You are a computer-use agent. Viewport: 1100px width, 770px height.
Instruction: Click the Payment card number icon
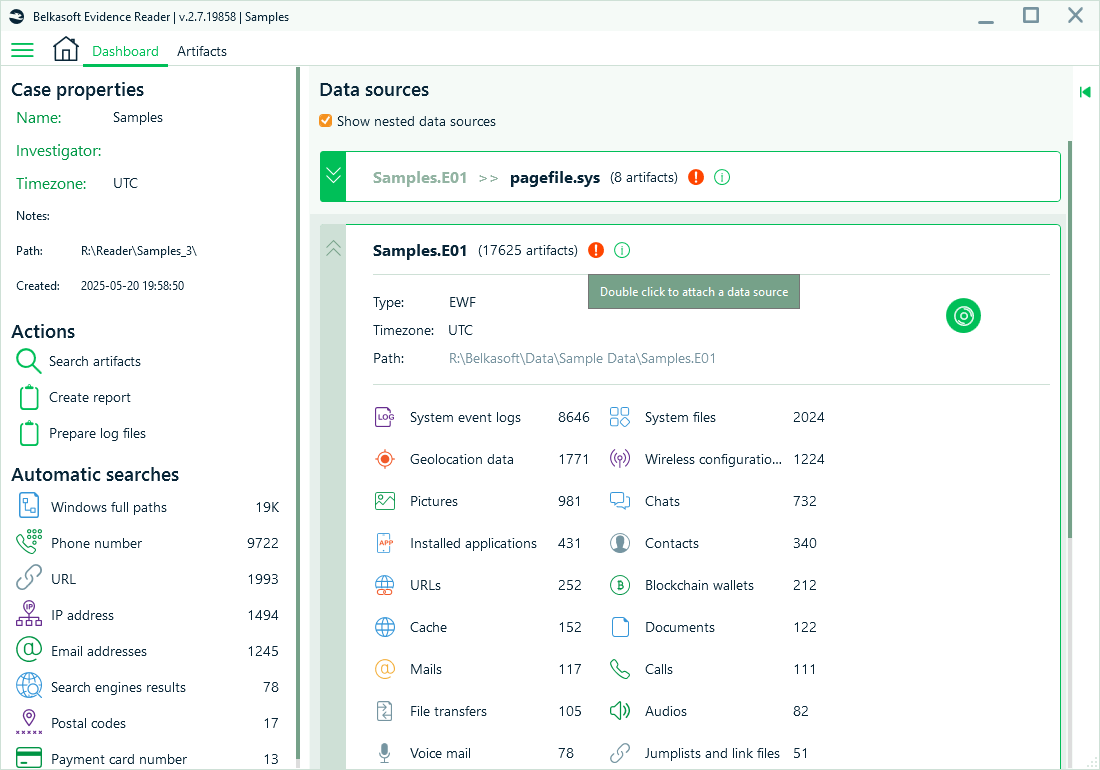pos(29,758)
